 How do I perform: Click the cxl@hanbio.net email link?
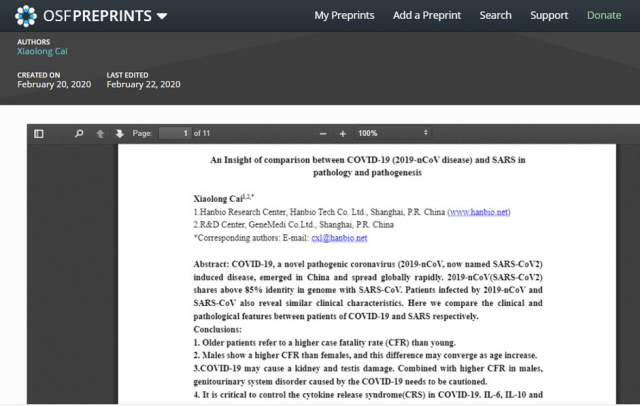(339, 238)
